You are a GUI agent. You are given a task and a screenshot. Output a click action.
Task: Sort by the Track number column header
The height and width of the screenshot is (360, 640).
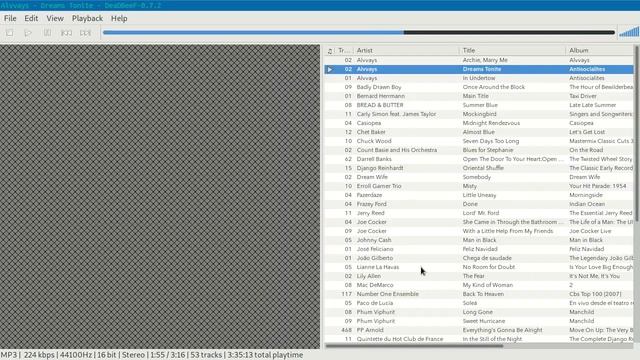pyautogui.click(x=344, y=51)
